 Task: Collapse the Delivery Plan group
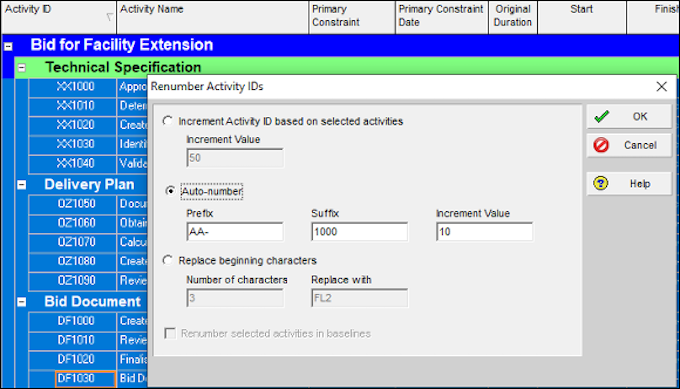click(x=21, y=185)
